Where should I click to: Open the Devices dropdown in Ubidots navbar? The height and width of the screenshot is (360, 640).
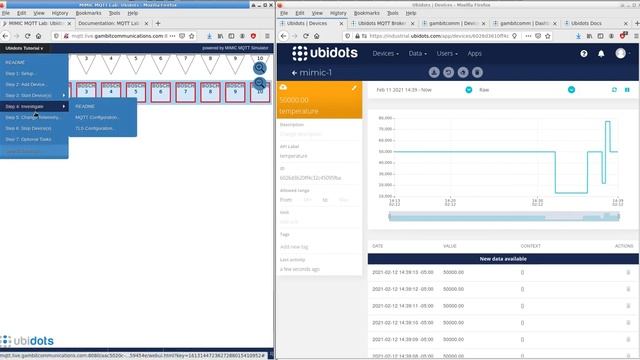[x=385, y=53]
